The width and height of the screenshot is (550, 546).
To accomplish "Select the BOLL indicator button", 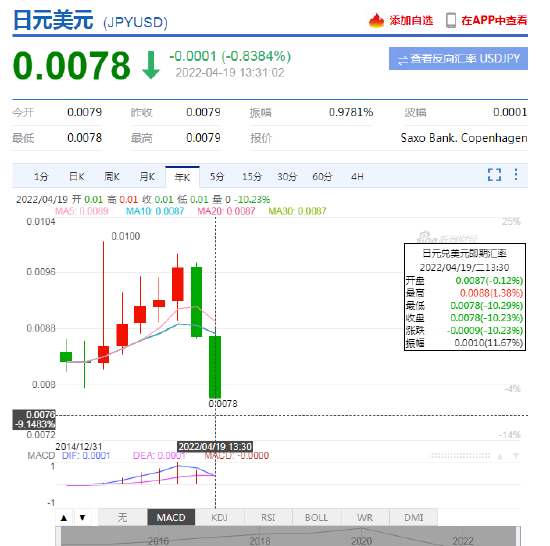I will click(316, 517).
